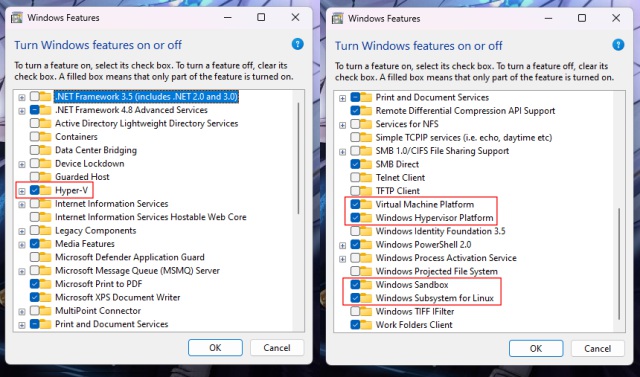Click the Simple TCPIP services folder icon
The image size is (640, 377).
click(366, 137)
